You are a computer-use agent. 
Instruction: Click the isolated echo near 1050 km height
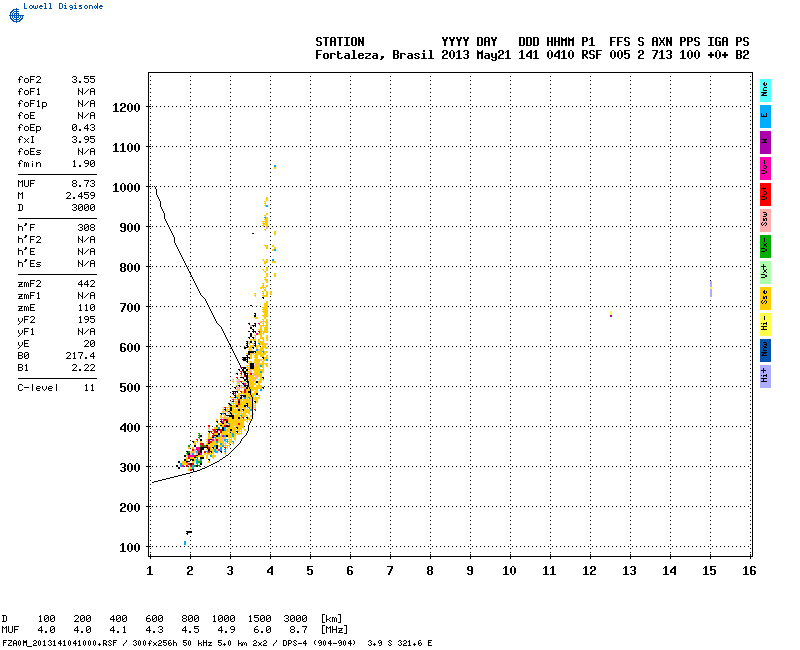[x=275, y=166]
